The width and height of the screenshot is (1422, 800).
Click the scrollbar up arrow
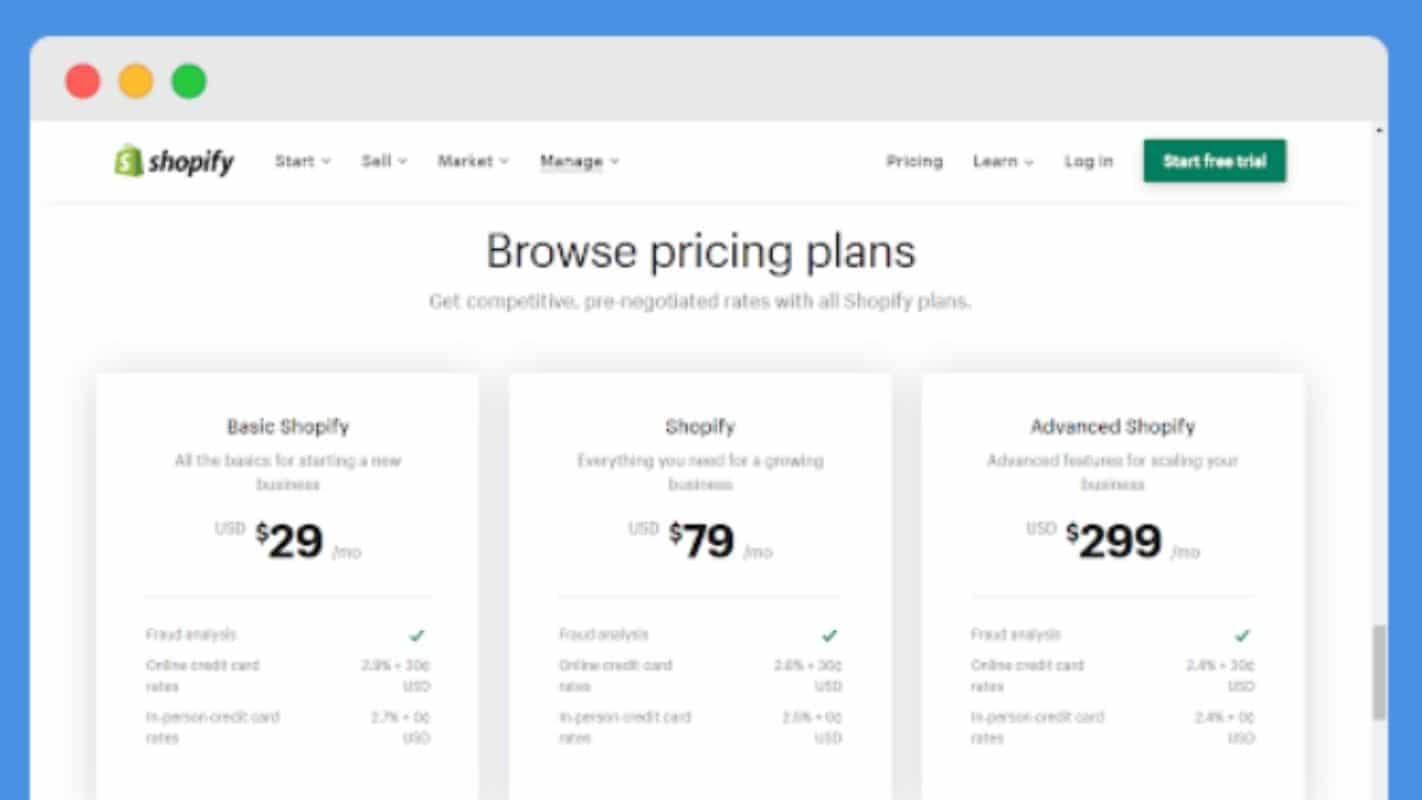pos(1380,131)
